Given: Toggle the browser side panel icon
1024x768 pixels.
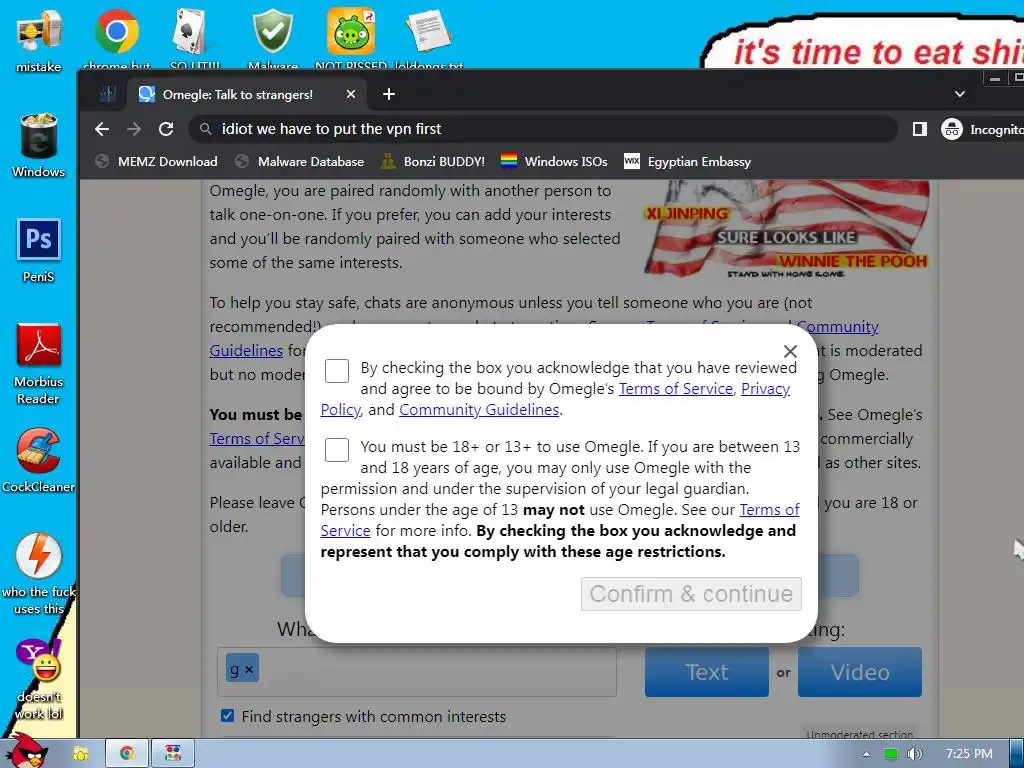Looking at the screenshot, I should 920,129.
